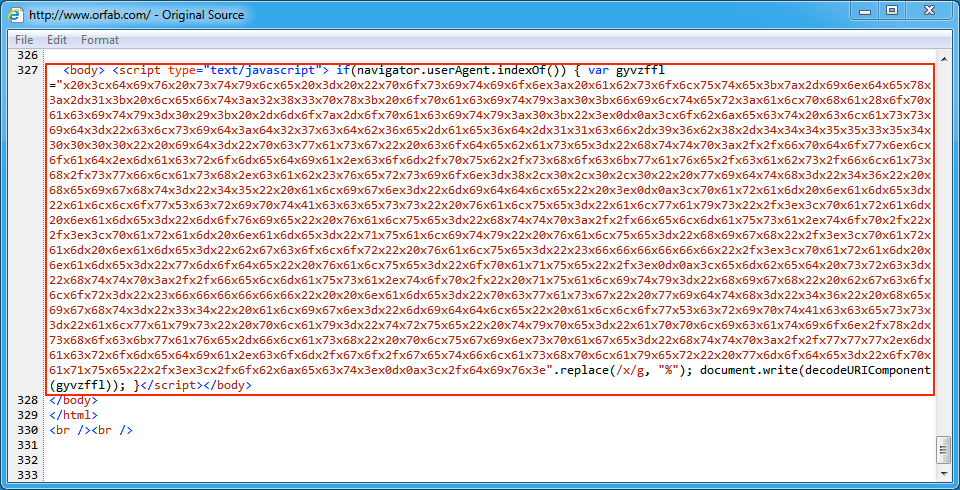Screen dimensions: 960x490
Task: Click line number 332
Action: pyautogui.click(x=27, y=460)
